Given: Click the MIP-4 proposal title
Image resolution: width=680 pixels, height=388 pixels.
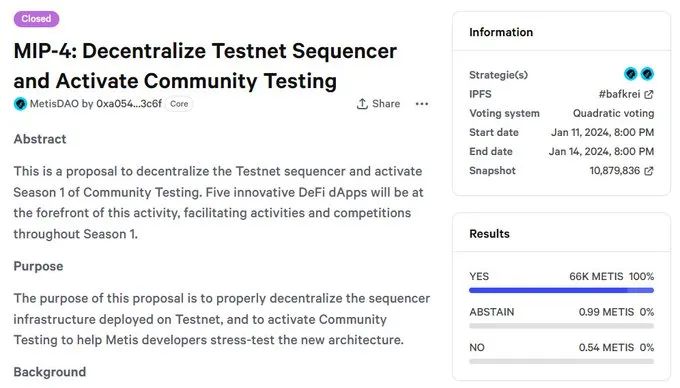Looking at the screenshot, I should pyautogui.click(x=205, y=66).
